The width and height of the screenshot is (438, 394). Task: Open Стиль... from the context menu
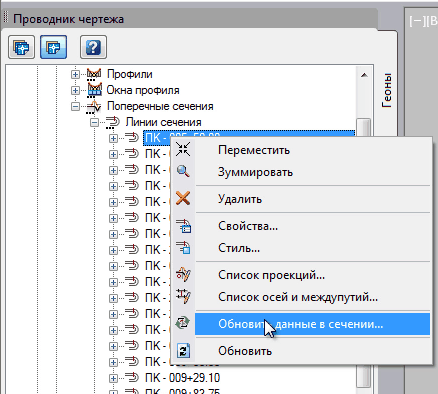[x=239, y=248]
